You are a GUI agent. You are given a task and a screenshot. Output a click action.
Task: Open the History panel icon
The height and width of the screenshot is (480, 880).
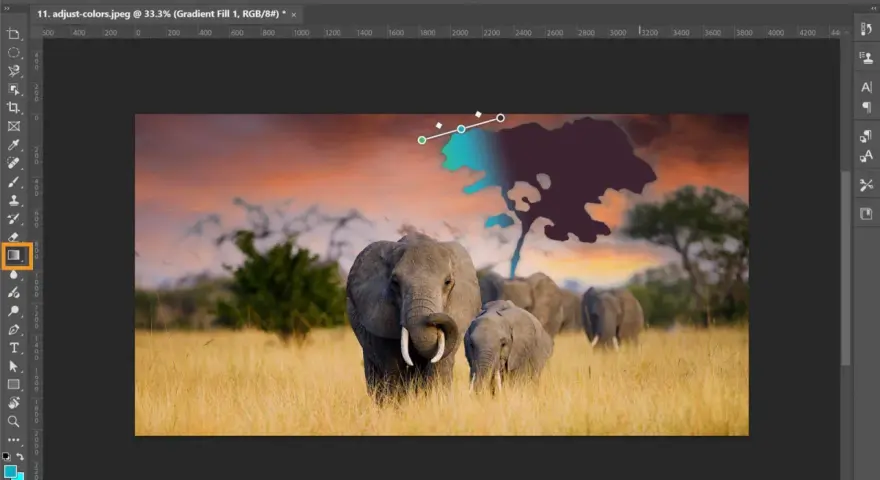click(866, 29)
